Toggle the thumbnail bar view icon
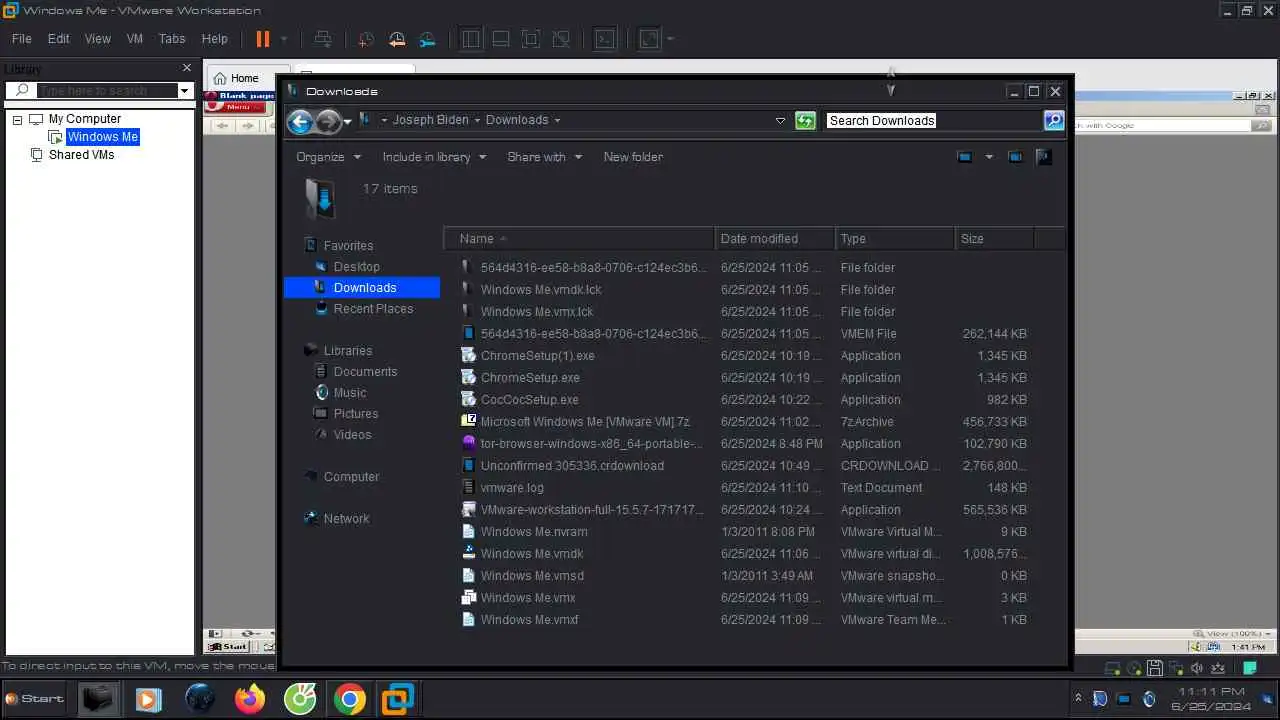The width and height of the screenshot is (1280, 720). pyautogui.click(x=501, y=39)
